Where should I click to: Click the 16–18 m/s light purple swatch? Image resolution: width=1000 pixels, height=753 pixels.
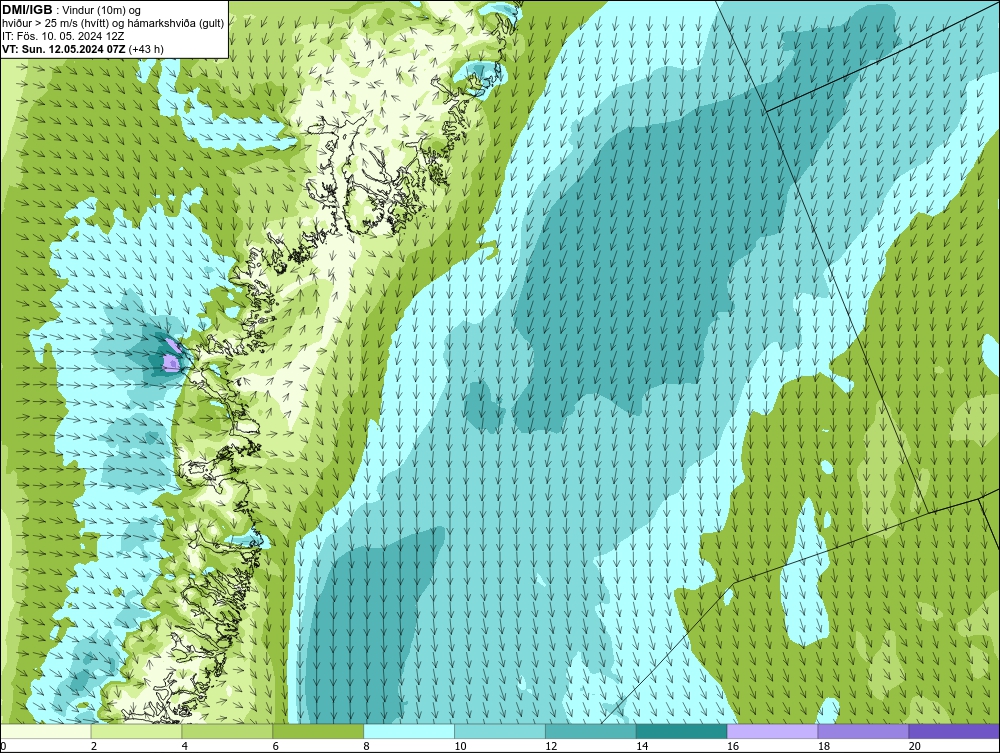(x=772, y=731)
